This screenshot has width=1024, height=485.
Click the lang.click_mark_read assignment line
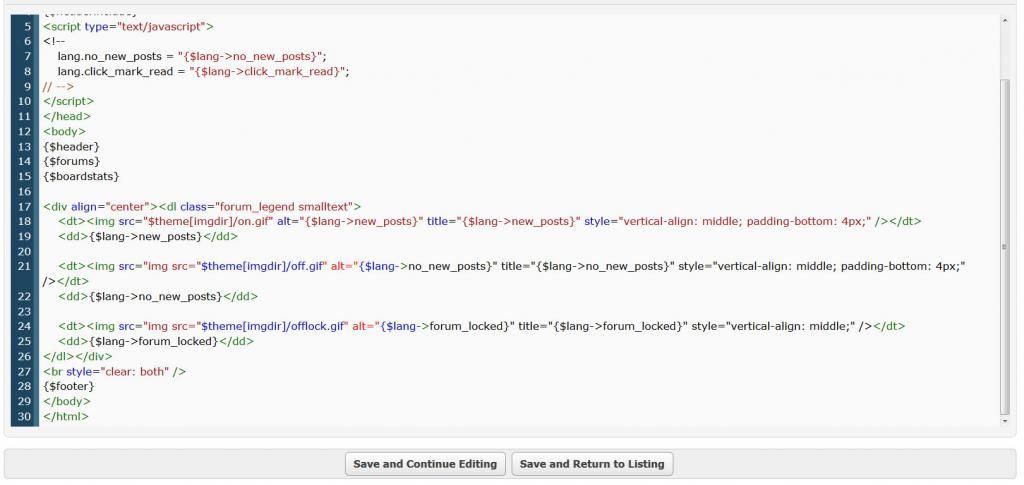pyautogui.click(x=204, y=72)
